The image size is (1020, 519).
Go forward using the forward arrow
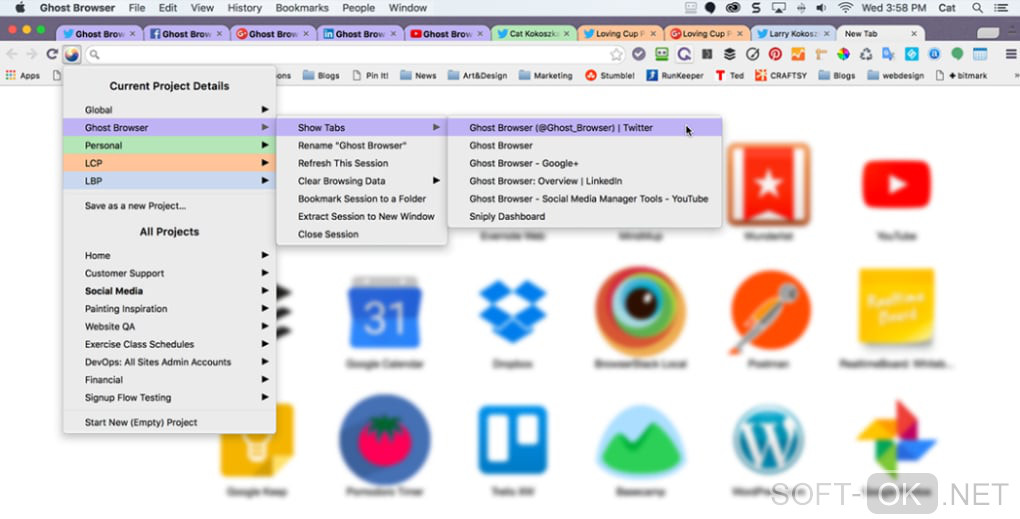click(31, 55)
